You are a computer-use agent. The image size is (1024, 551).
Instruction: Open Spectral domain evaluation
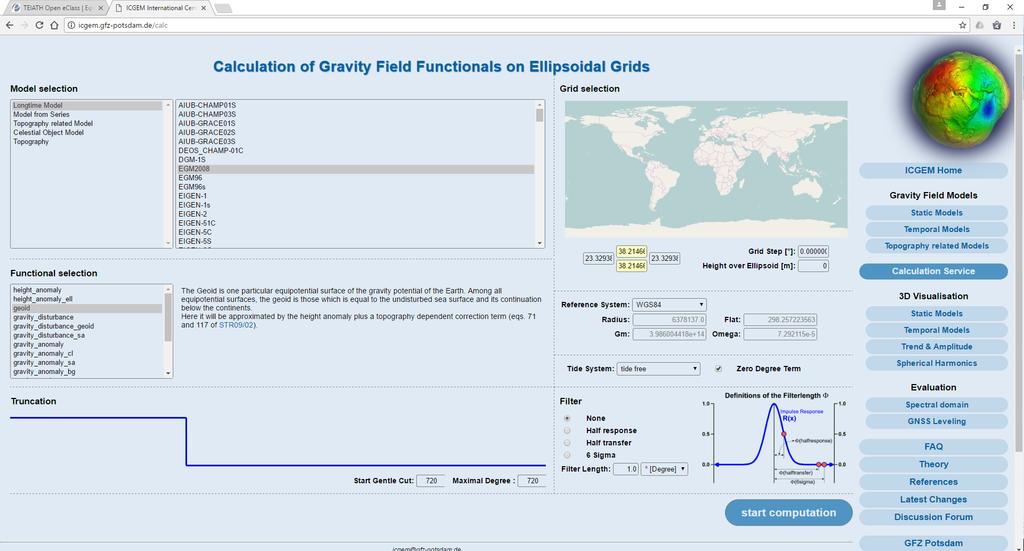pos(936,405)
